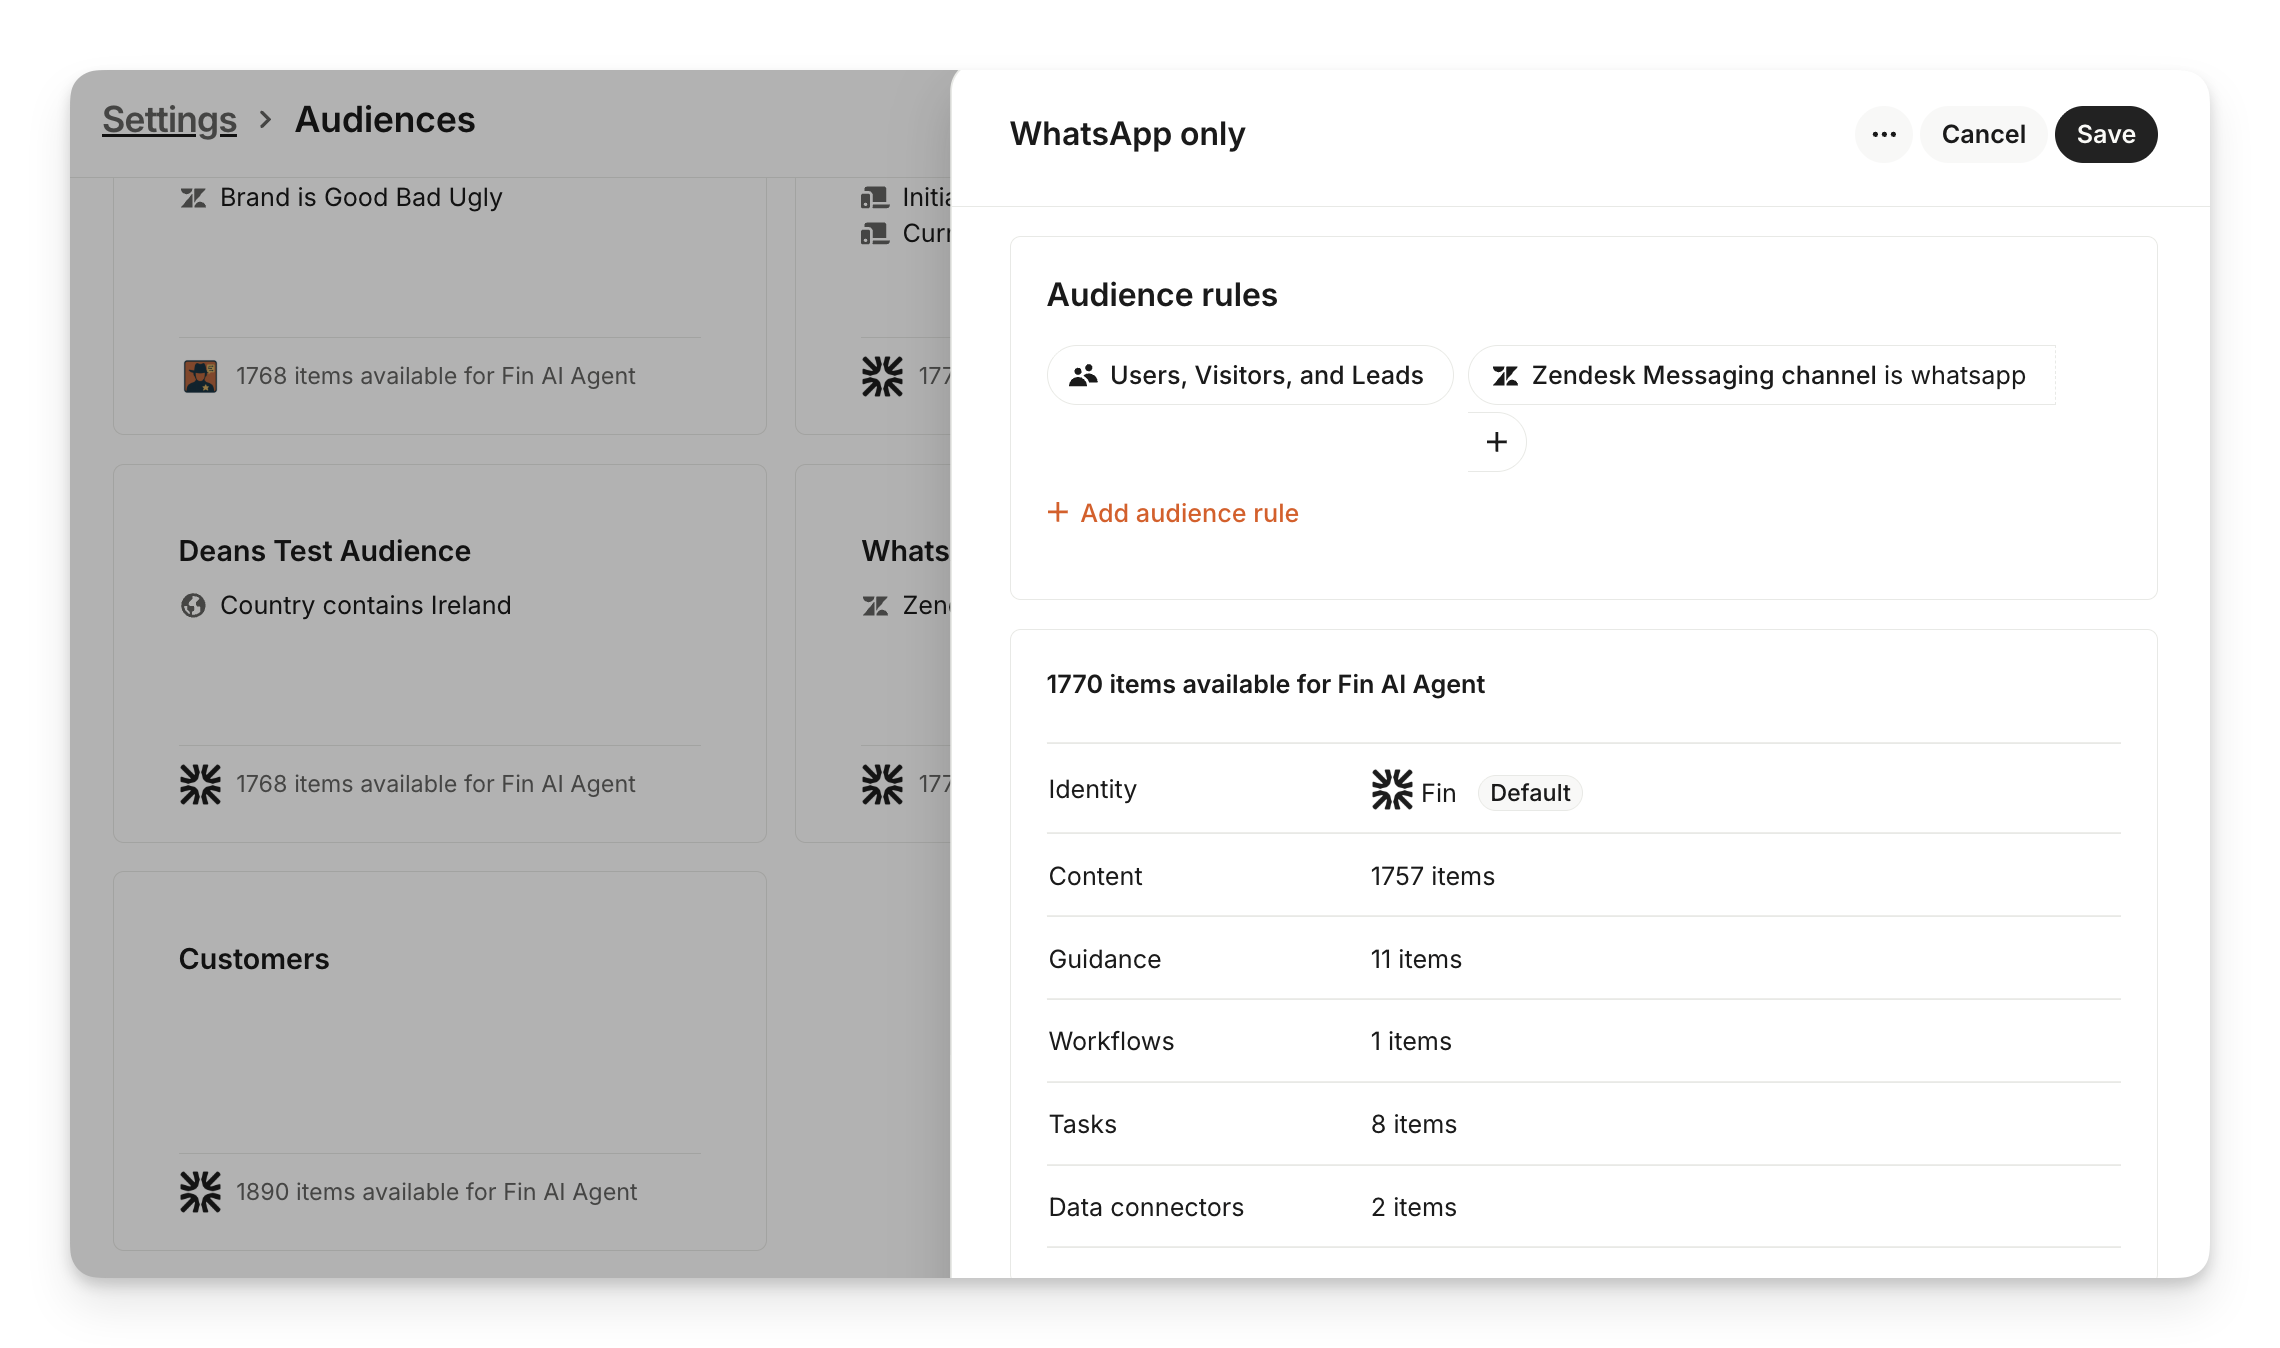Open the Users, Visitors, and Leads selector

click(1250, 376)
